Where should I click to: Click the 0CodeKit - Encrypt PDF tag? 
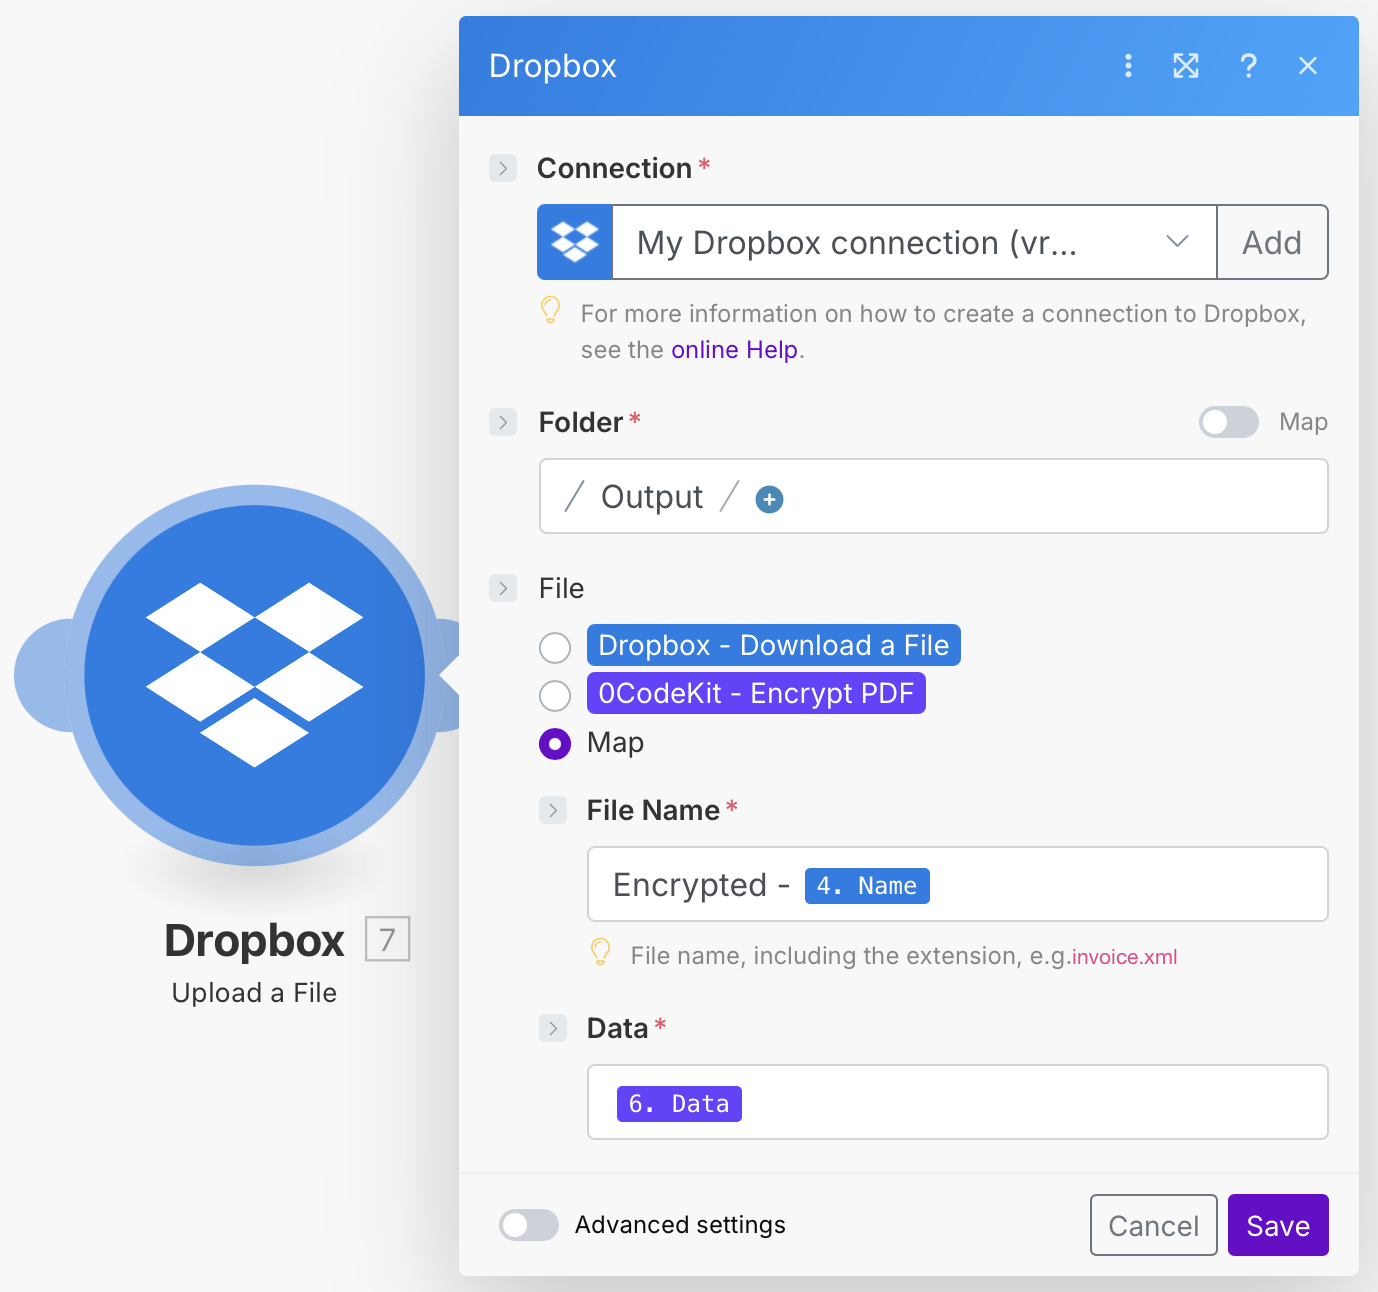coord(756,693)
